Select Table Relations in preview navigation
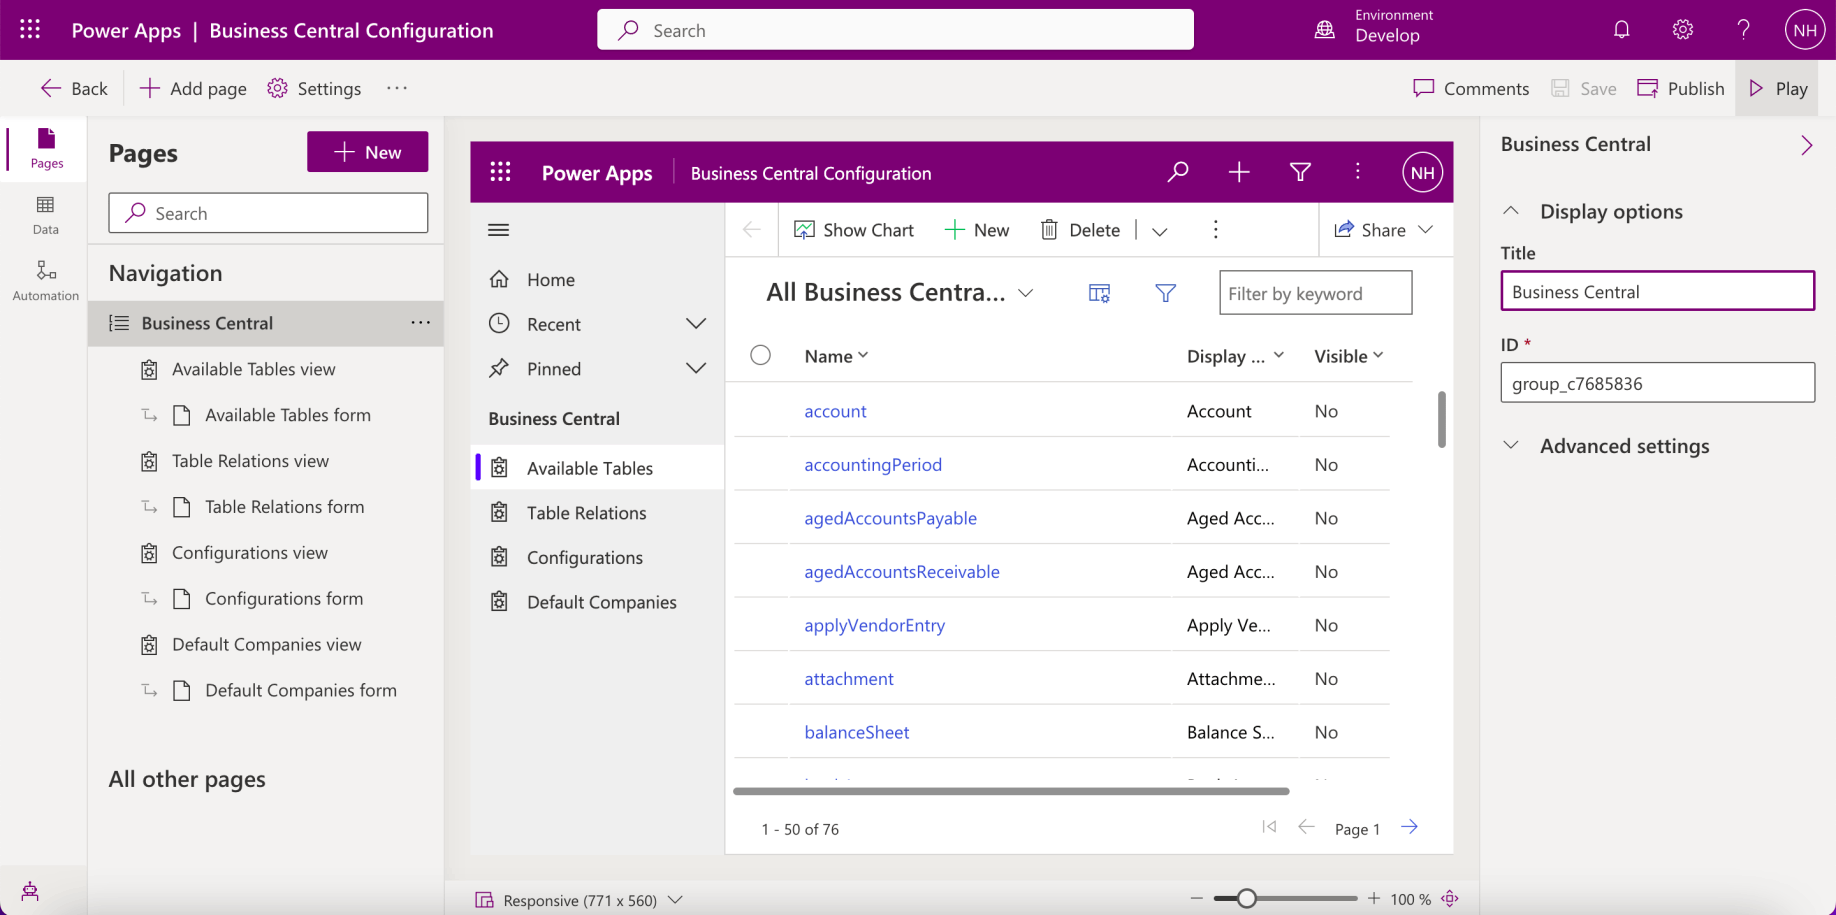1836x915 pixels. [586, 513]
